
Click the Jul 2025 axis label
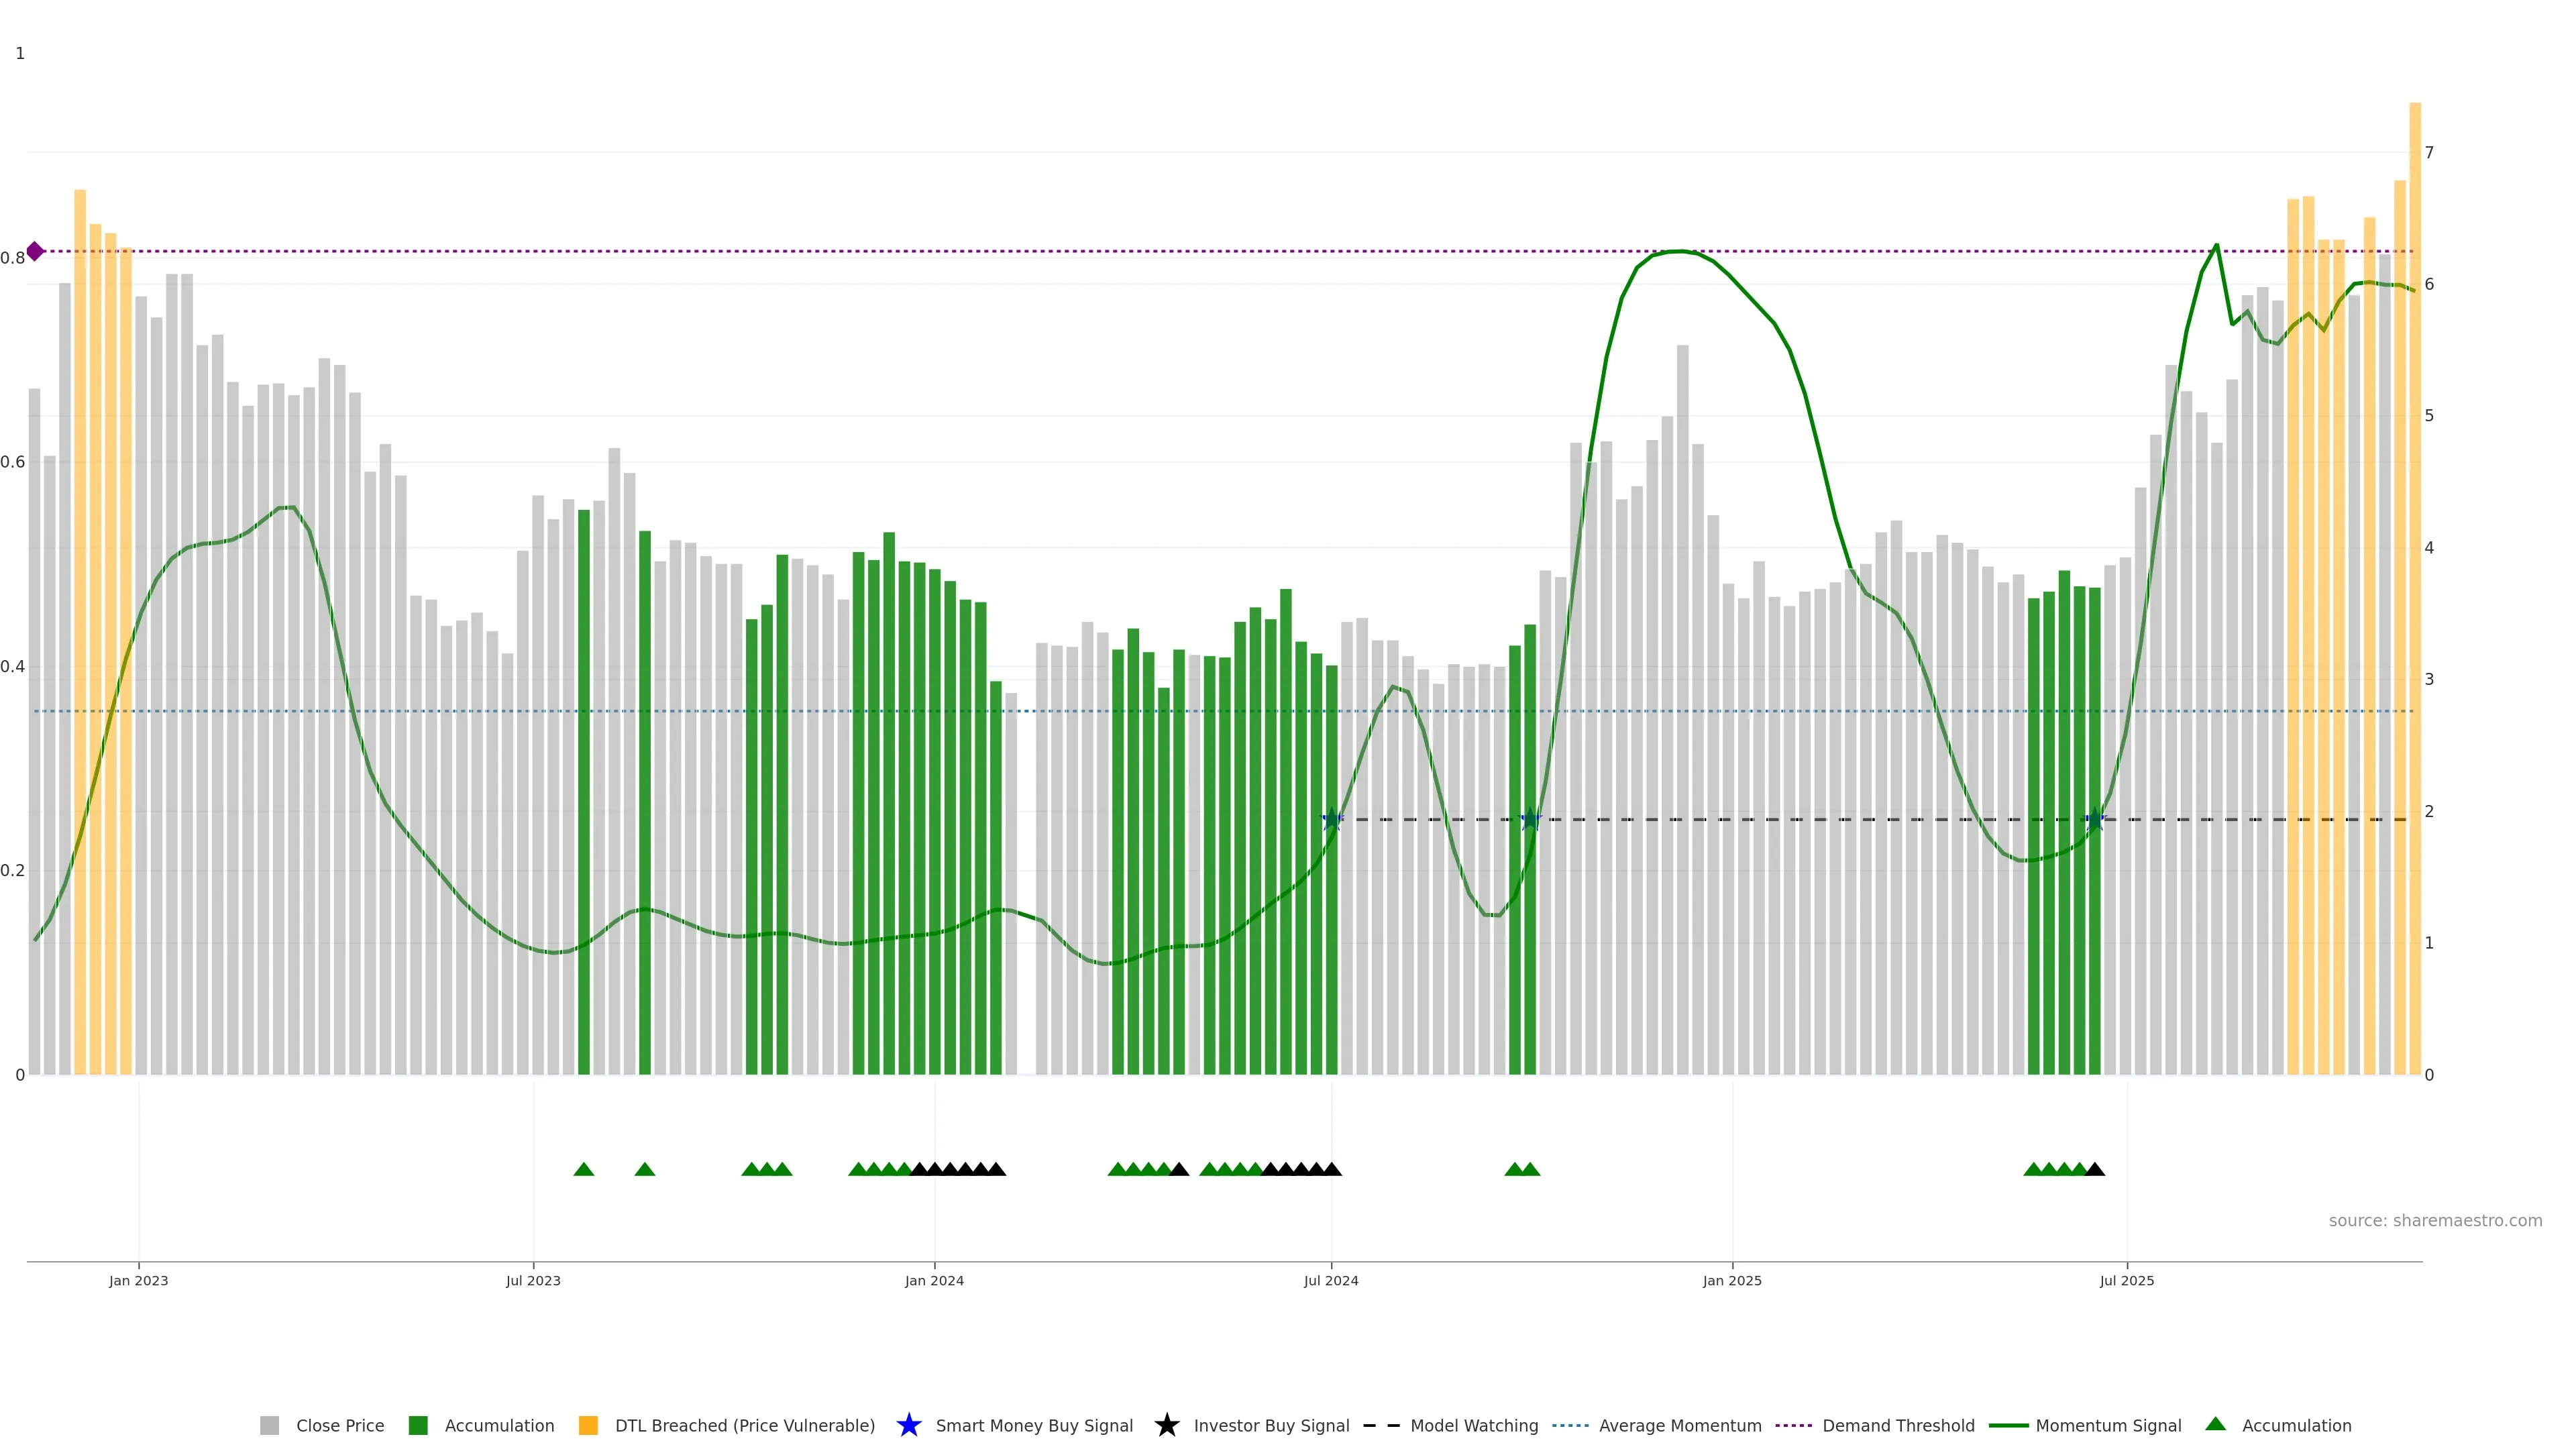tap(2127, 1280)
